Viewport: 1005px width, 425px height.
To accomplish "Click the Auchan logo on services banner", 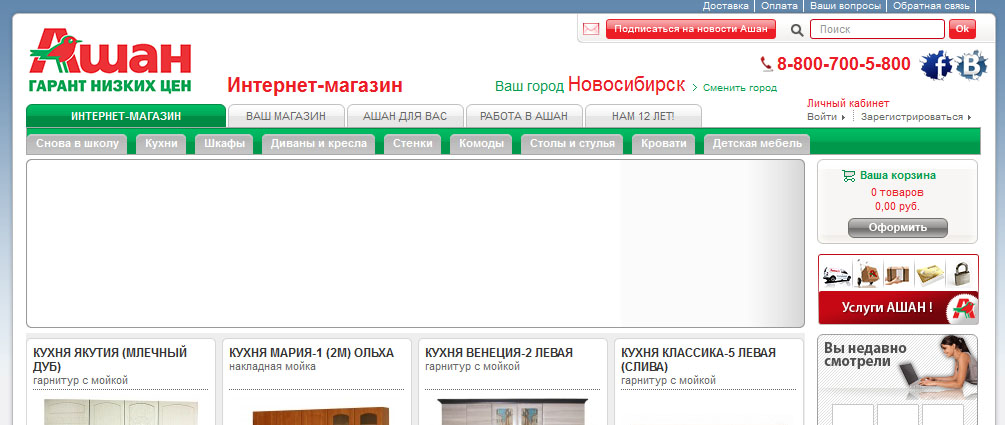I will [965, 309].
